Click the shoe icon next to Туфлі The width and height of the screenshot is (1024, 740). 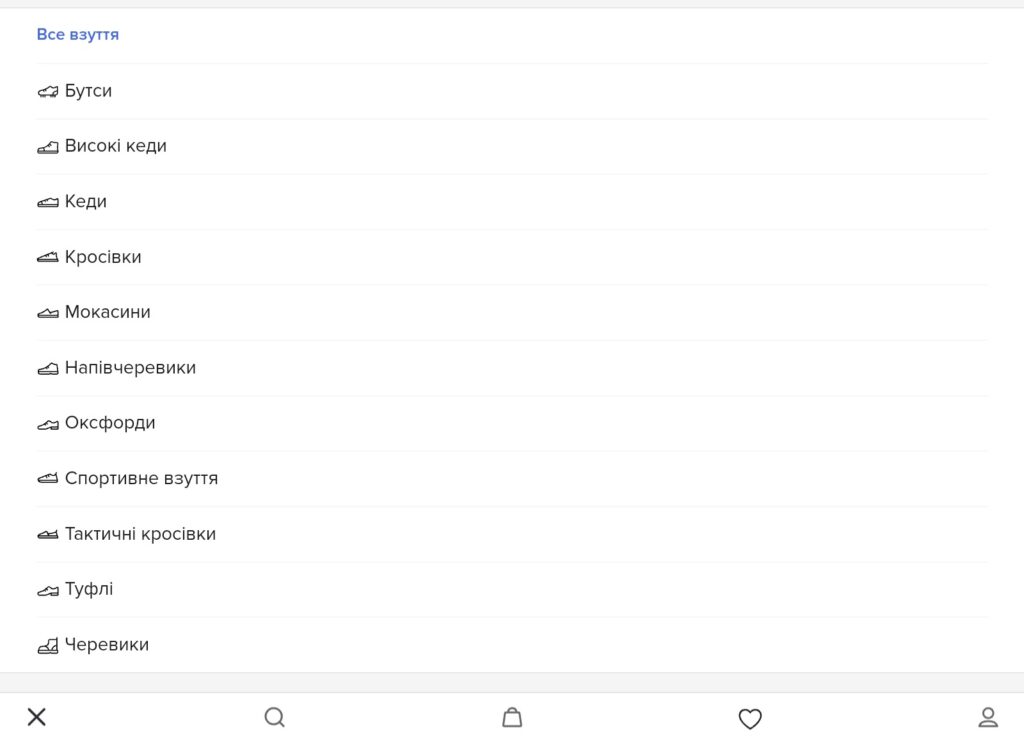[x=47, y=589]
